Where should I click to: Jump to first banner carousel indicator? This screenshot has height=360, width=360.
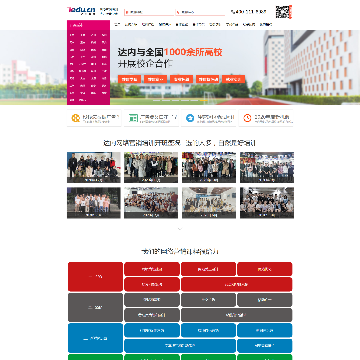[x=157, y=100]
